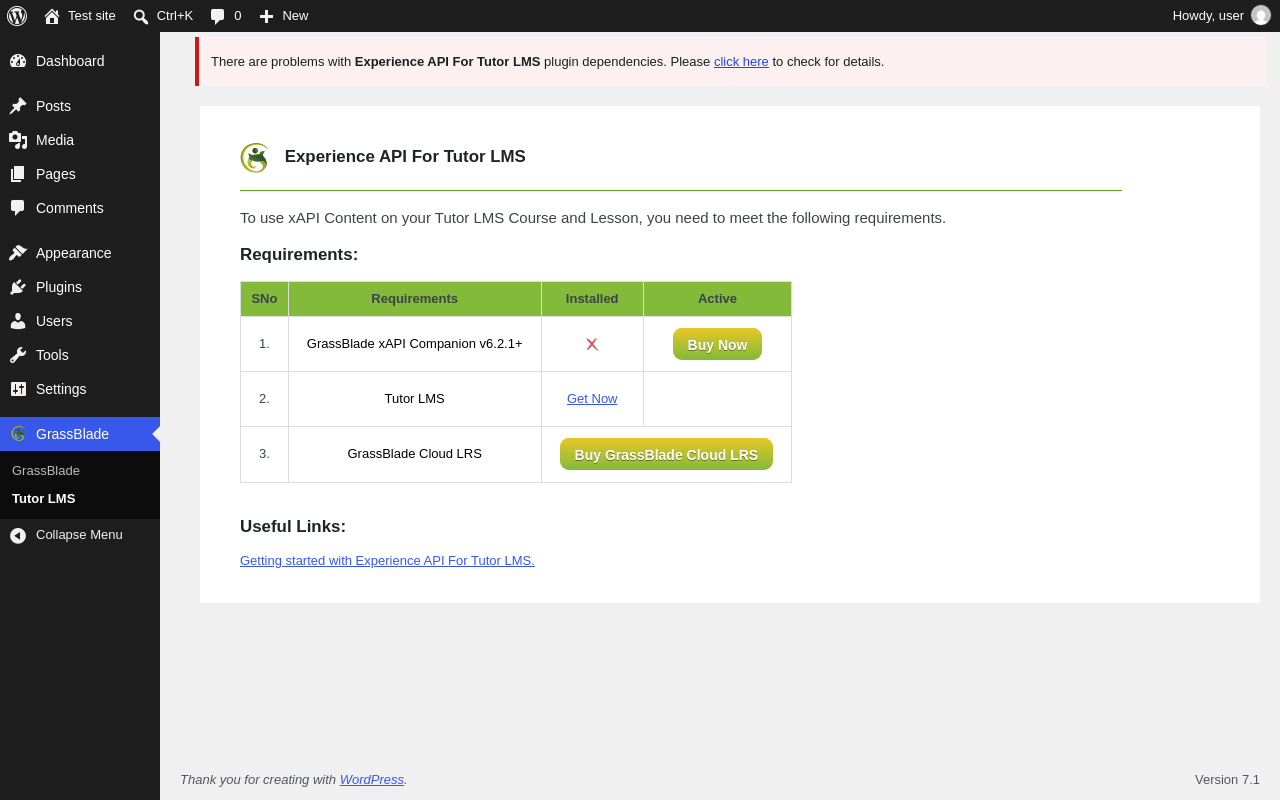Viewport: 1280px width, 800px height.
Task: Click the New toolbar item label
Action: click(x=295, y=15)
